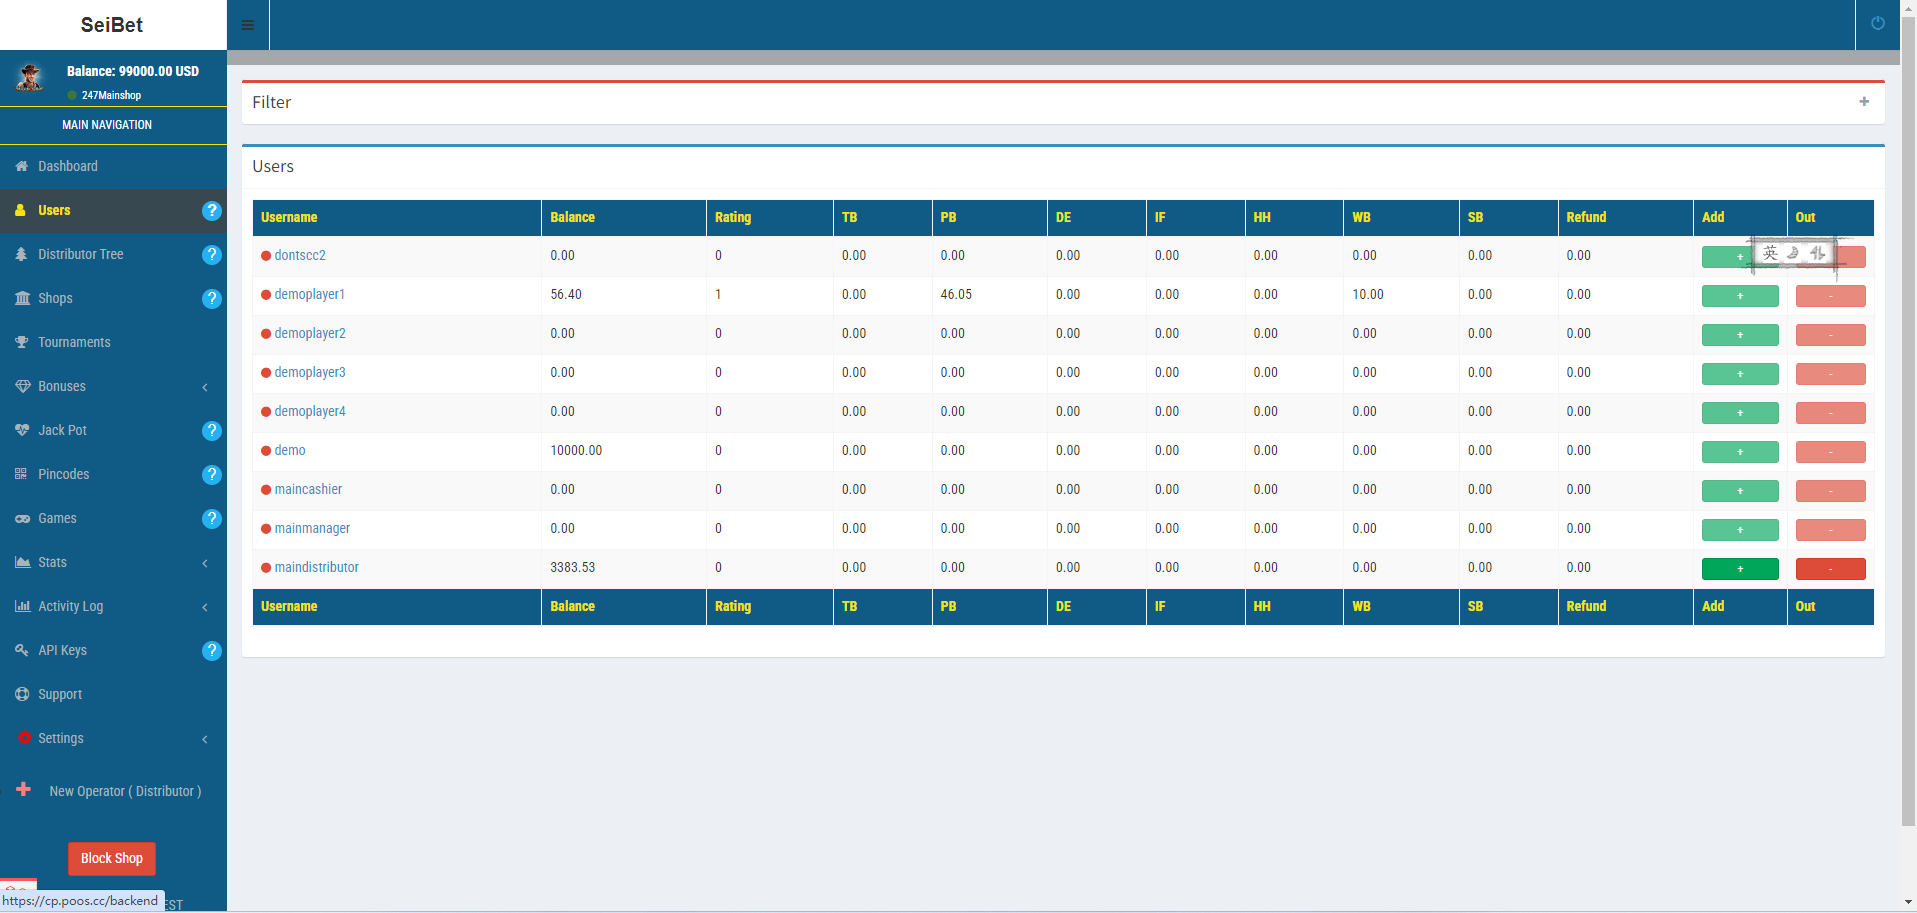The height and width of the screenshot is (913, 1917).
Task: Open mainmanager user link
Action: tap(312, 528)
